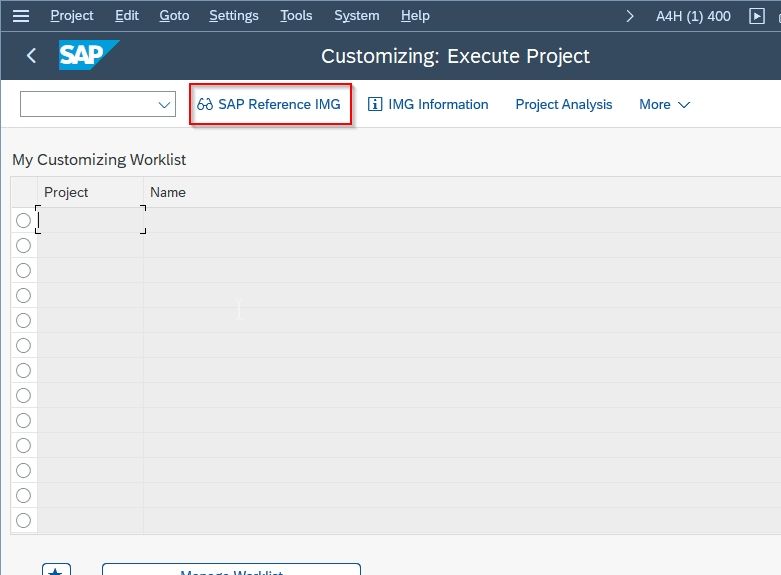Click SAP Reference IMG button
781x575 pixels.
point(270,104)
